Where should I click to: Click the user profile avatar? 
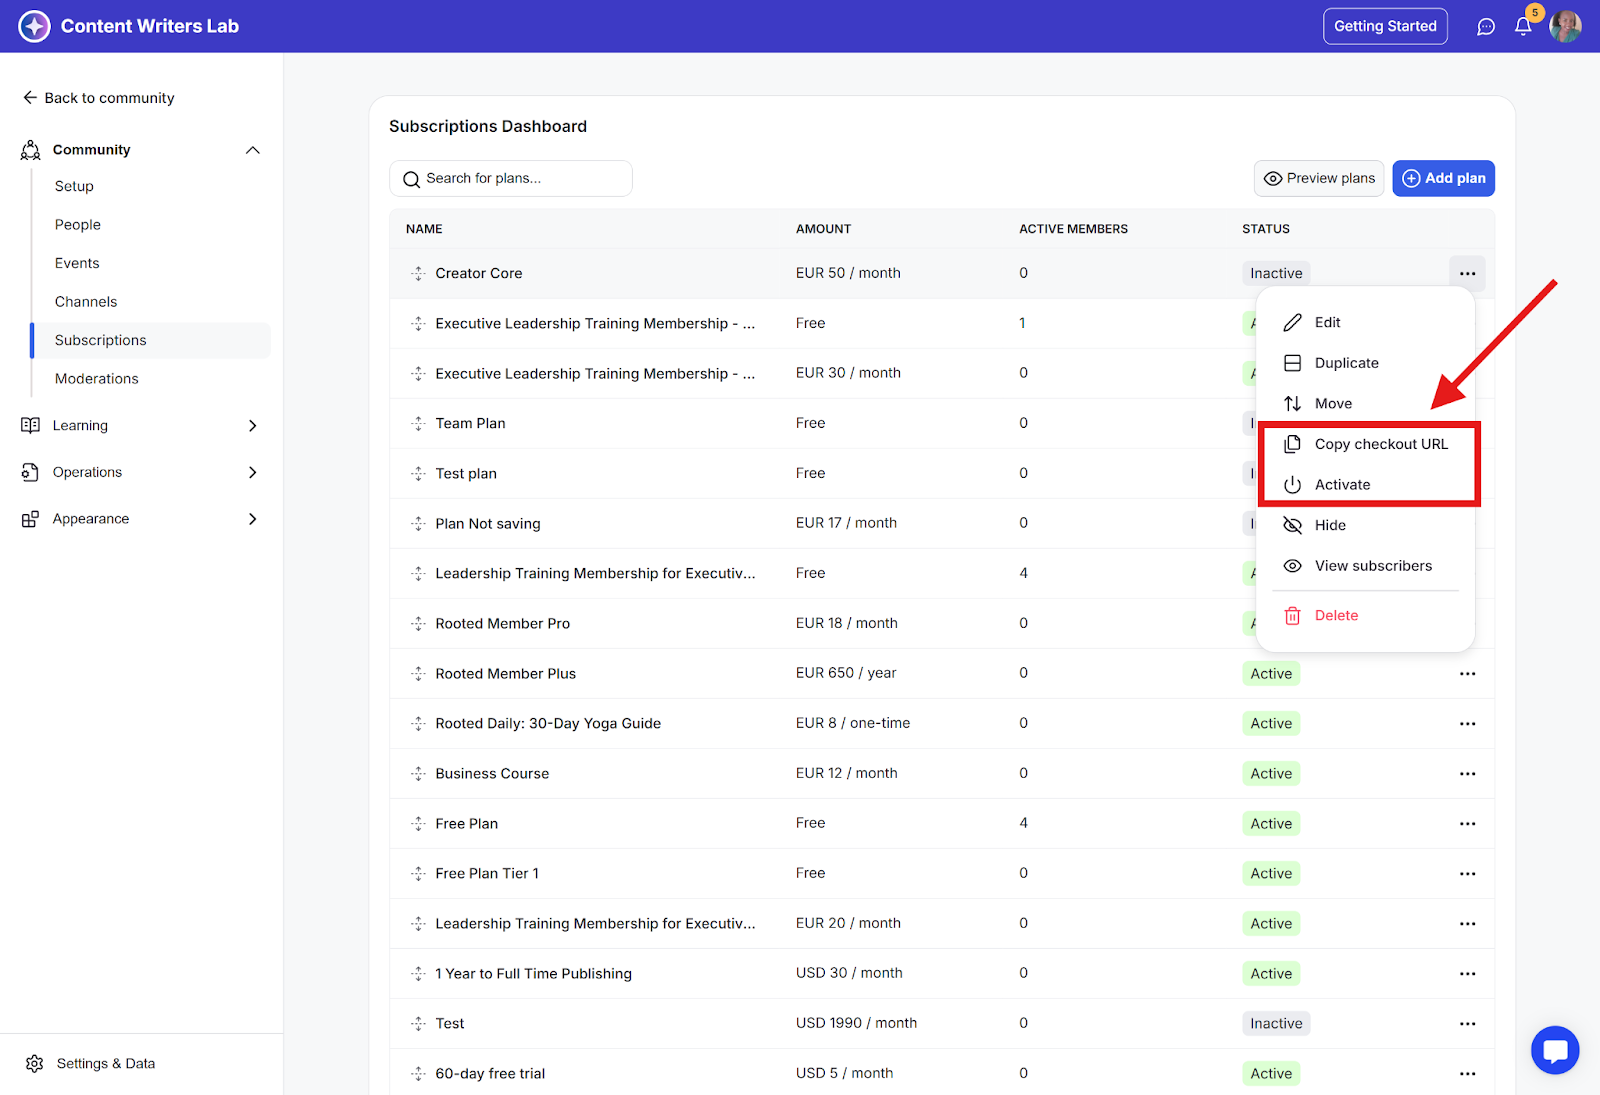[1565, 27]
